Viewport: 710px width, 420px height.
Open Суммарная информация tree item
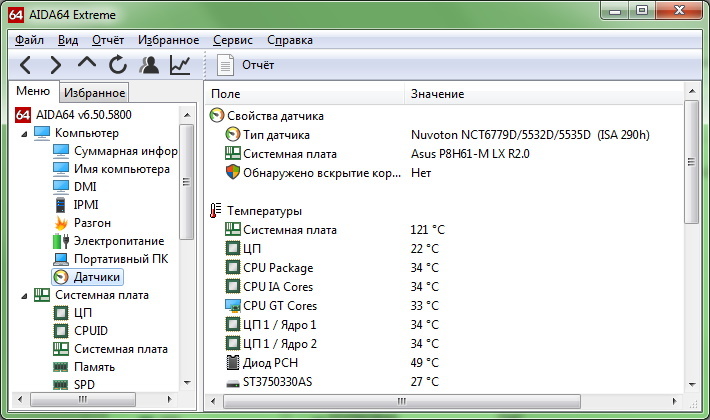click(115, 151)
